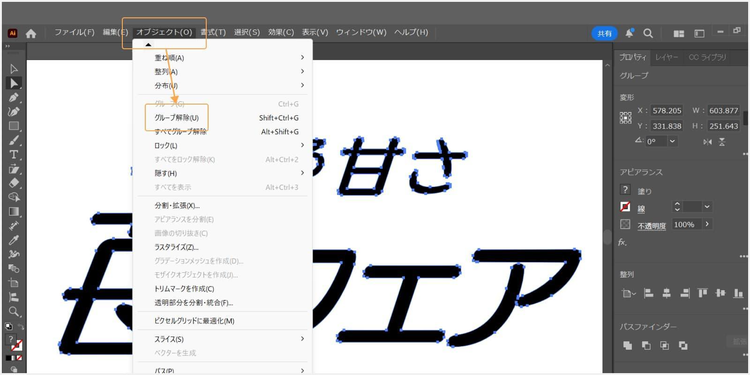
Task: Click horizontal align right icon
Action: [x=685, y=293]
